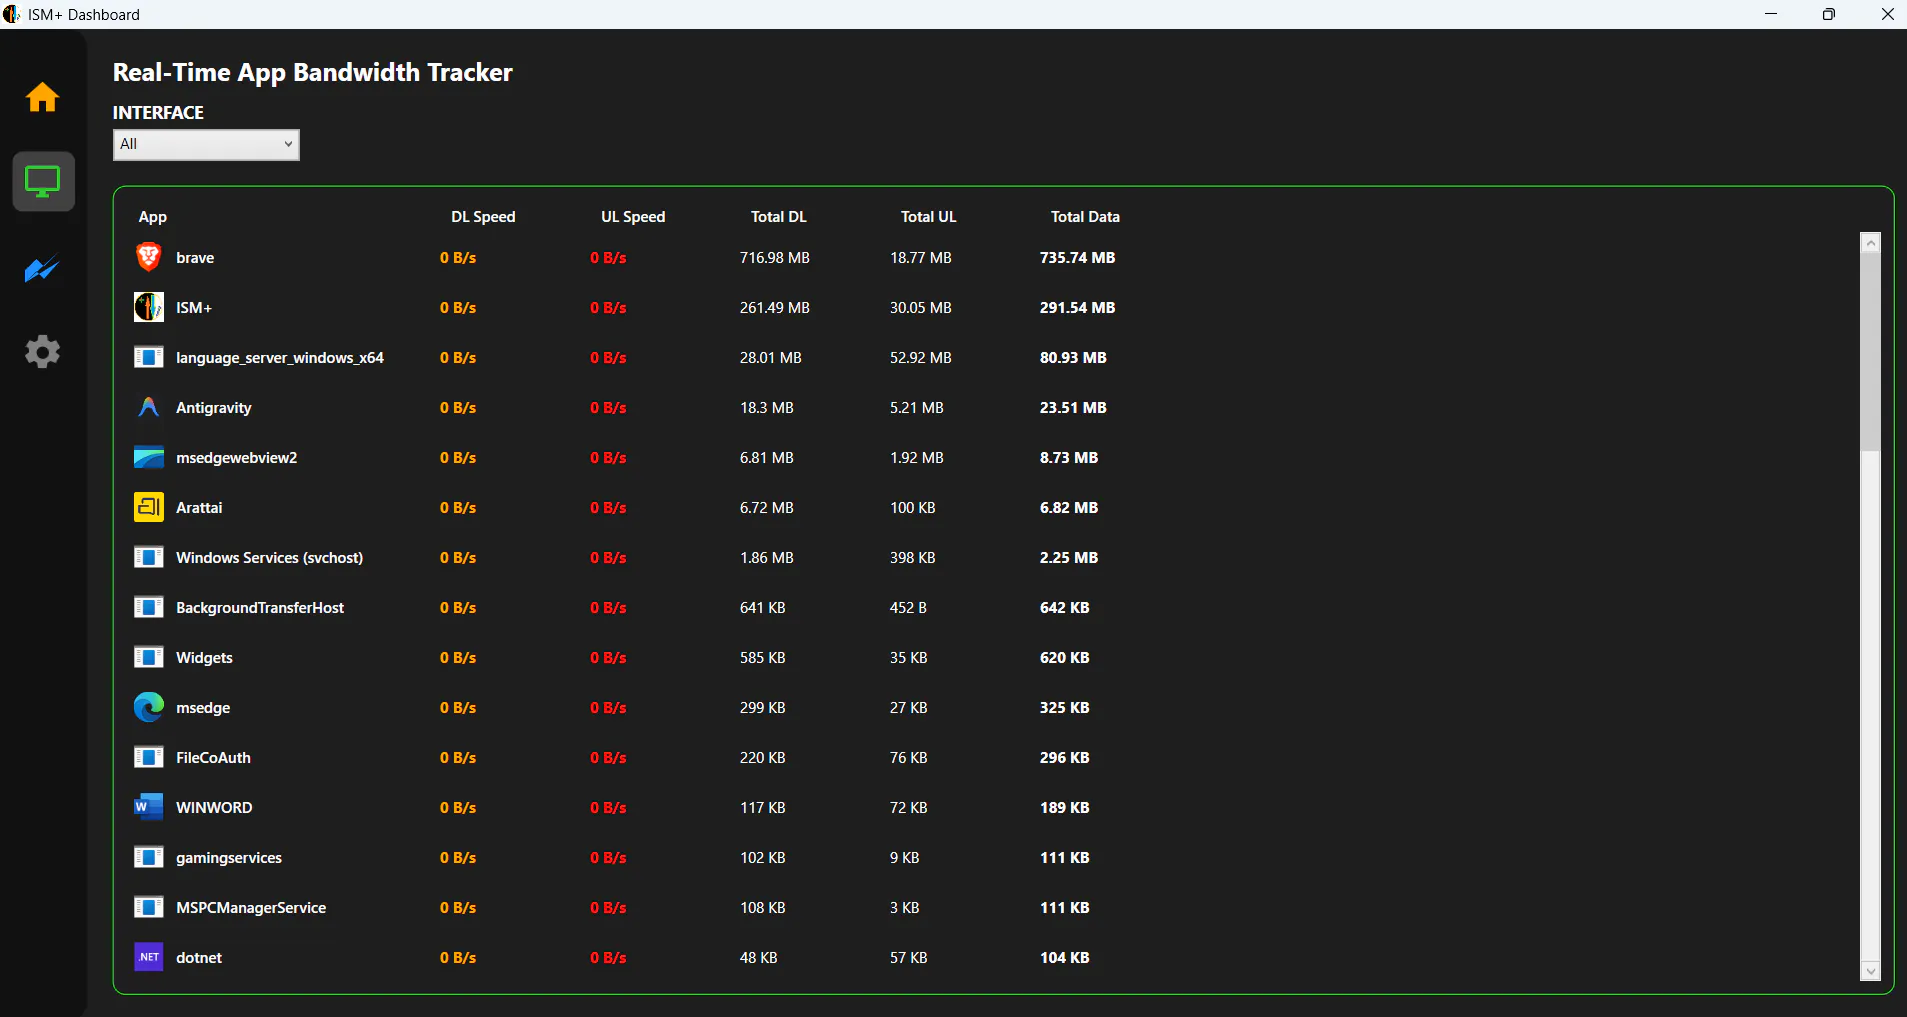Click the dotnet .NET icon

tap(149, 957)
